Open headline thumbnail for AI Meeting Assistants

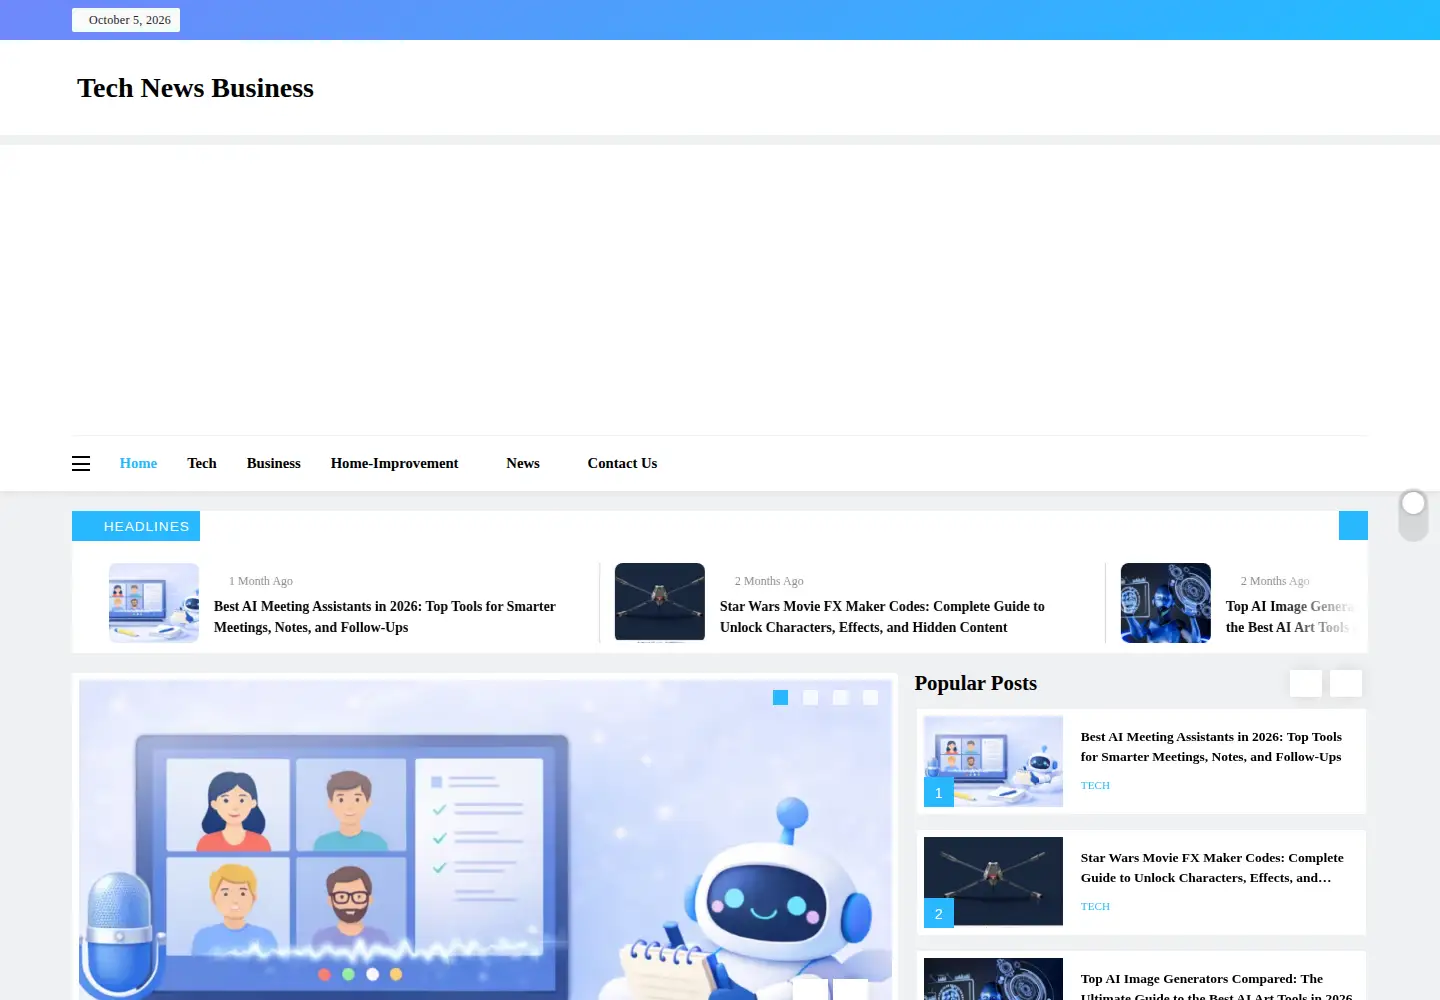[x=154, y=602]
